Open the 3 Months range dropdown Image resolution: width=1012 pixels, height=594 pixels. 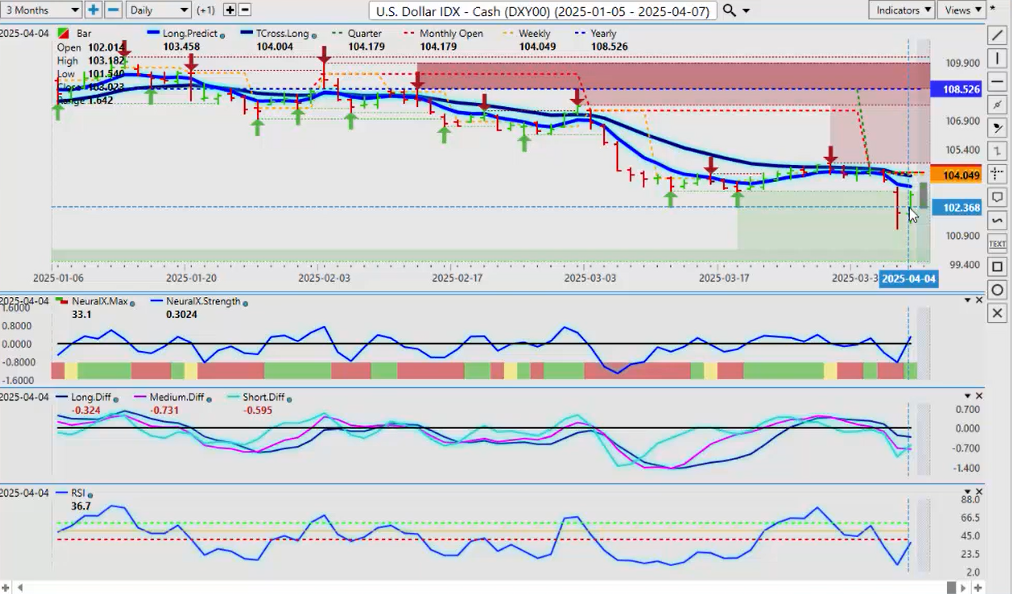40,10
